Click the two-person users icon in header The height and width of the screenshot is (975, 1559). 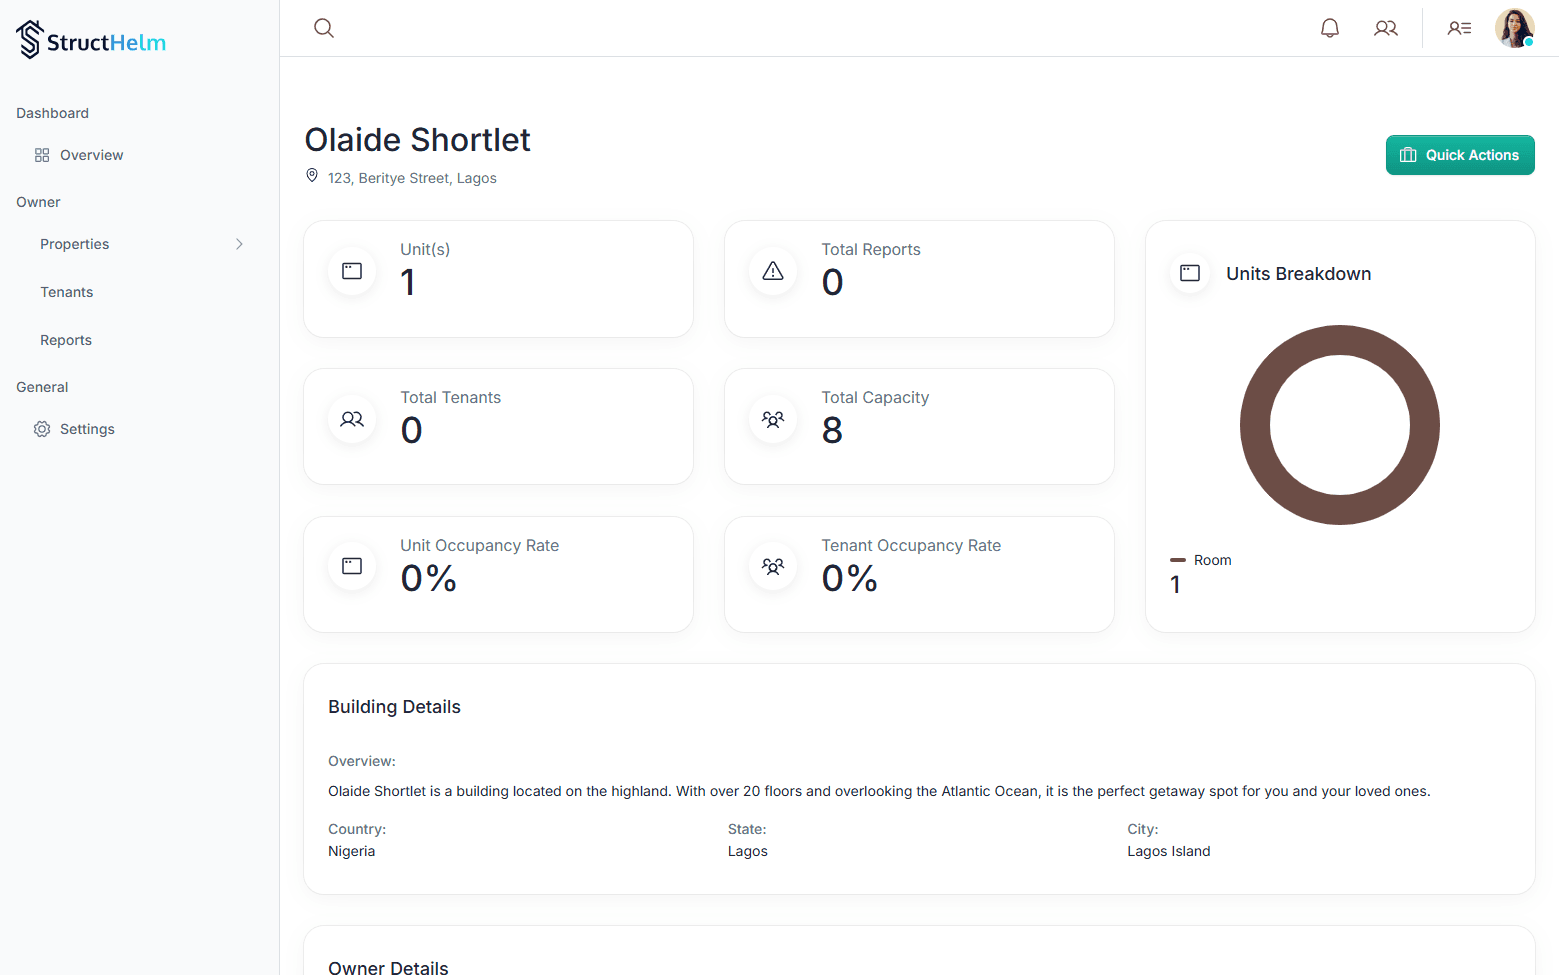click(x=1386, y=28)
